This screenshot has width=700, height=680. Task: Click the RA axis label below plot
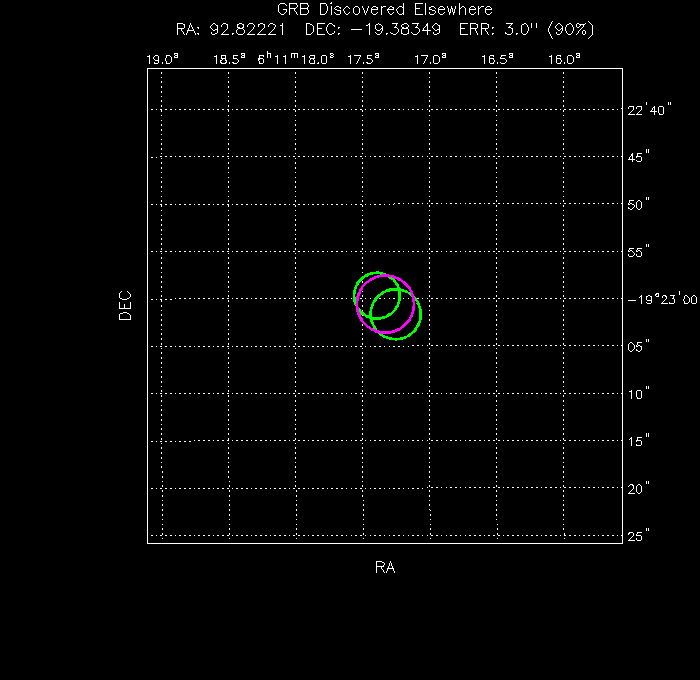385,567
